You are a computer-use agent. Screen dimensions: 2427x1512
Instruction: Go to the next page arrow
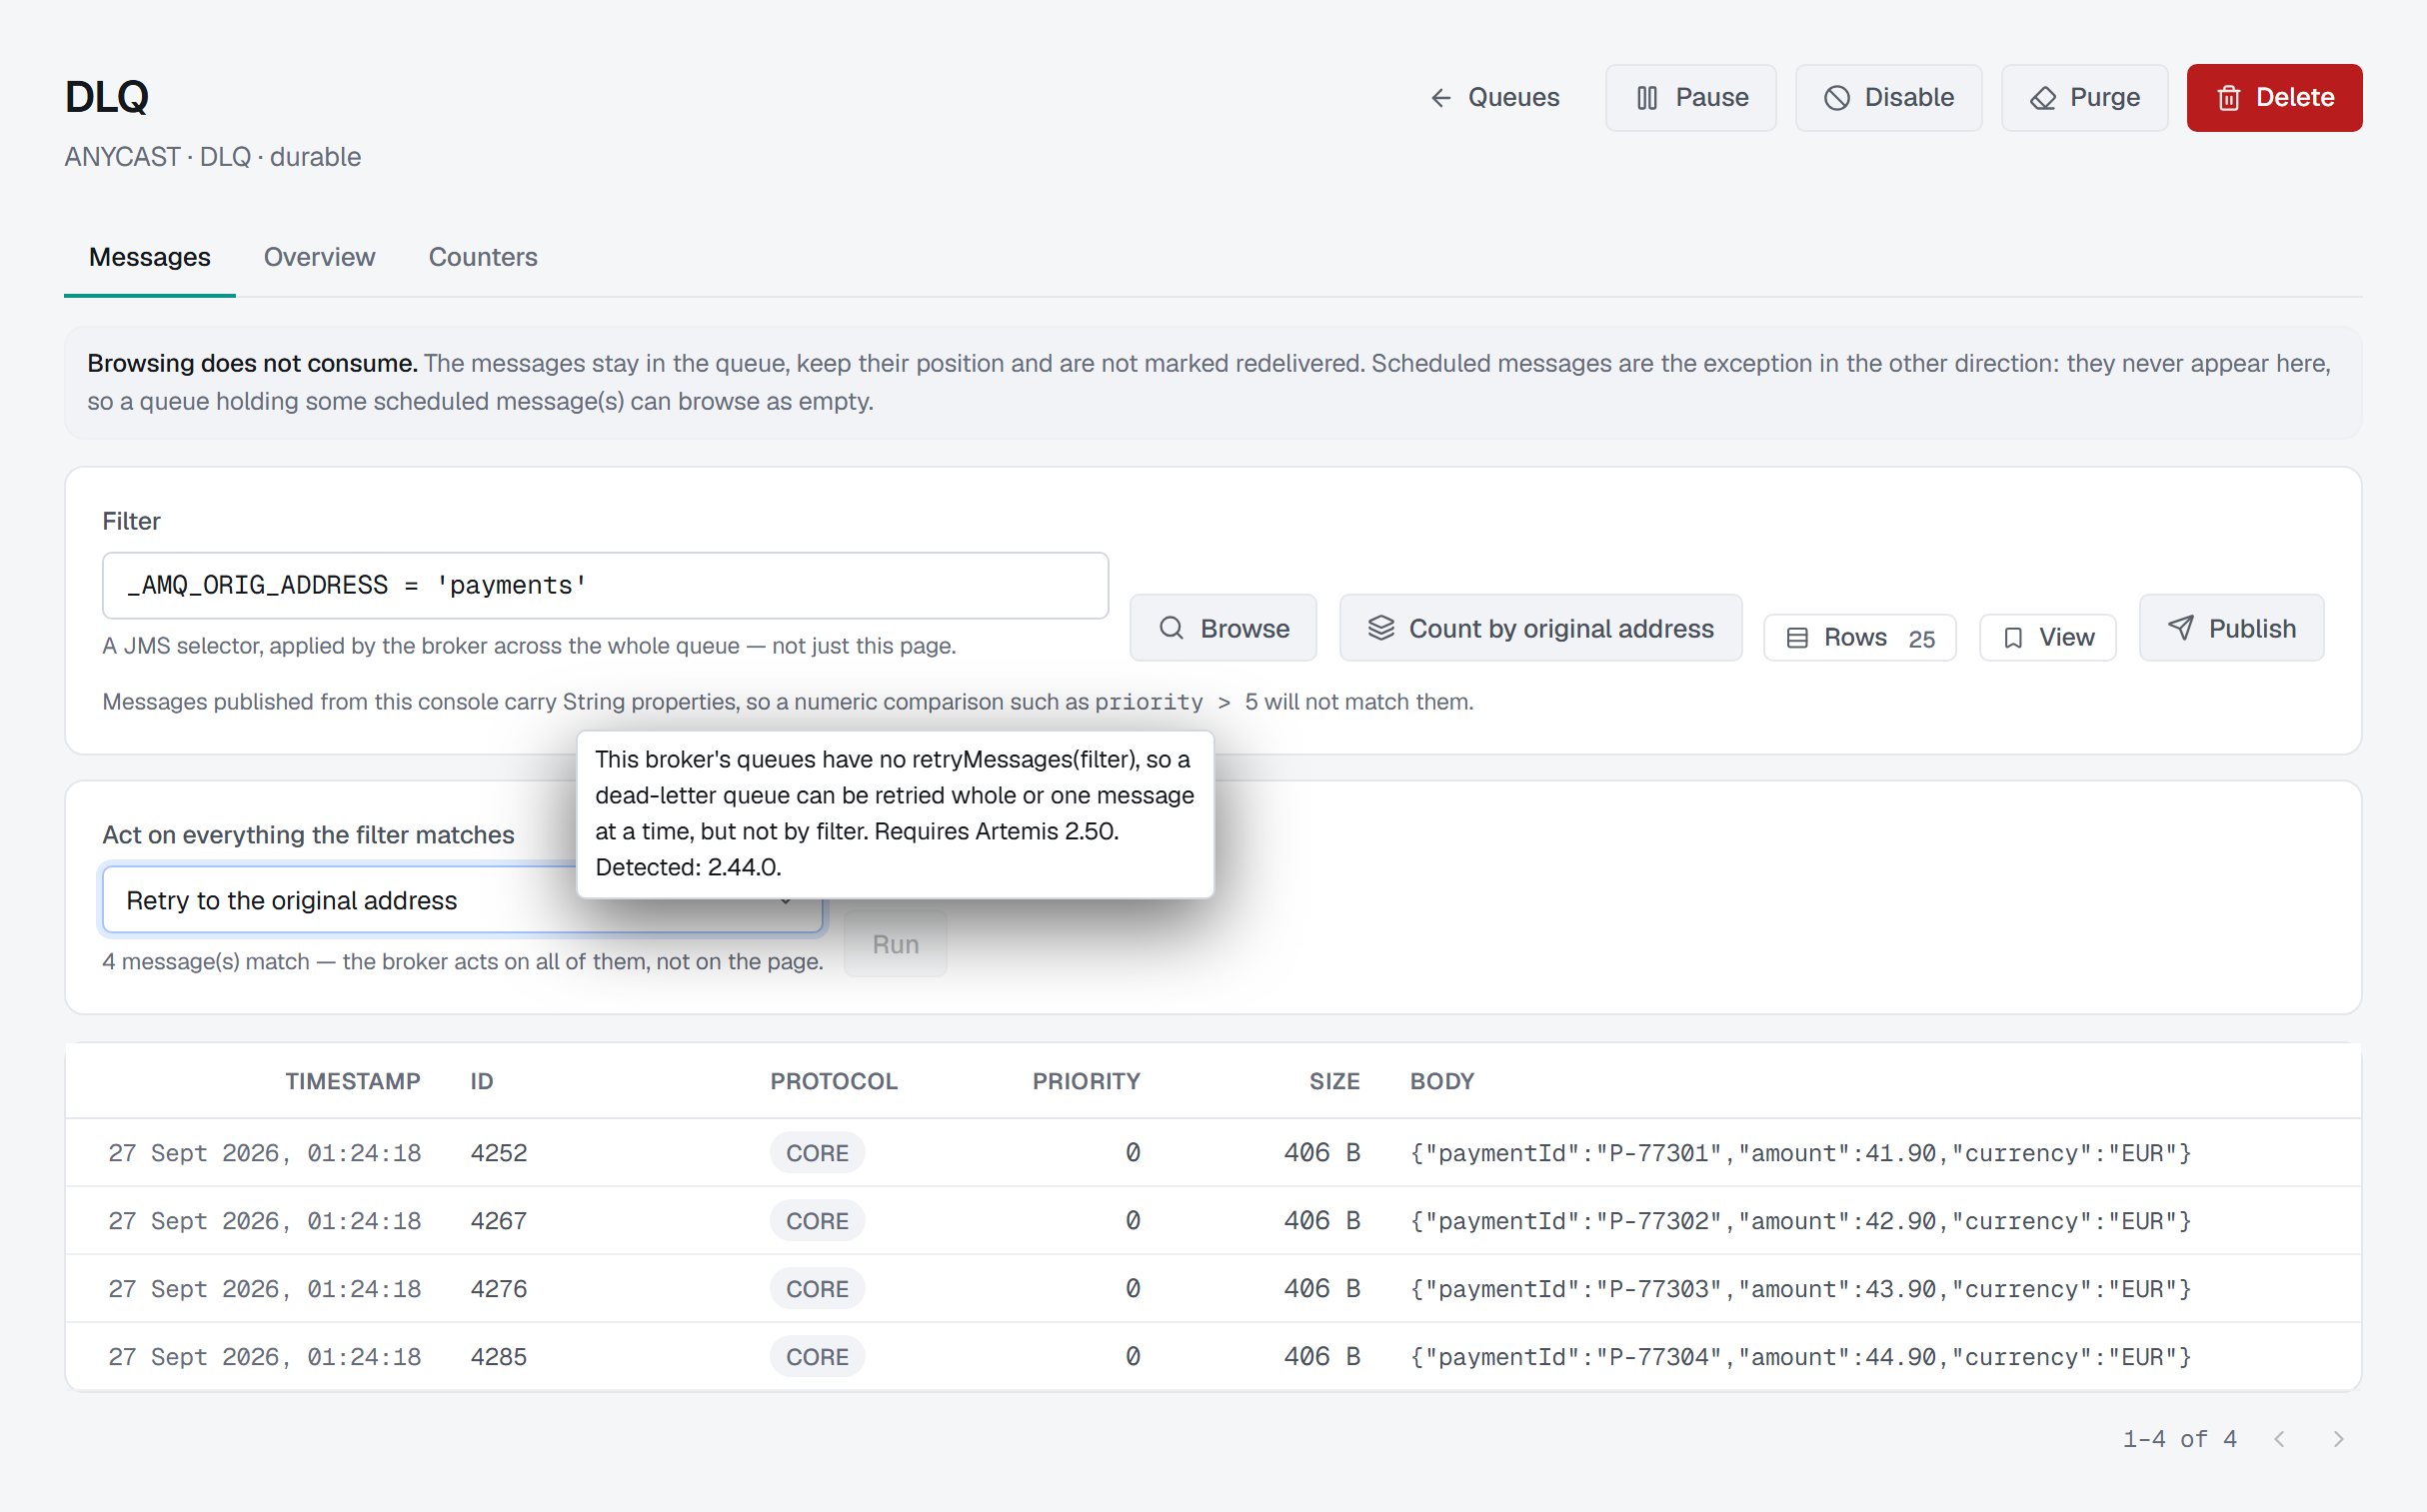pyautogui.click(x=2337, y=1438)
